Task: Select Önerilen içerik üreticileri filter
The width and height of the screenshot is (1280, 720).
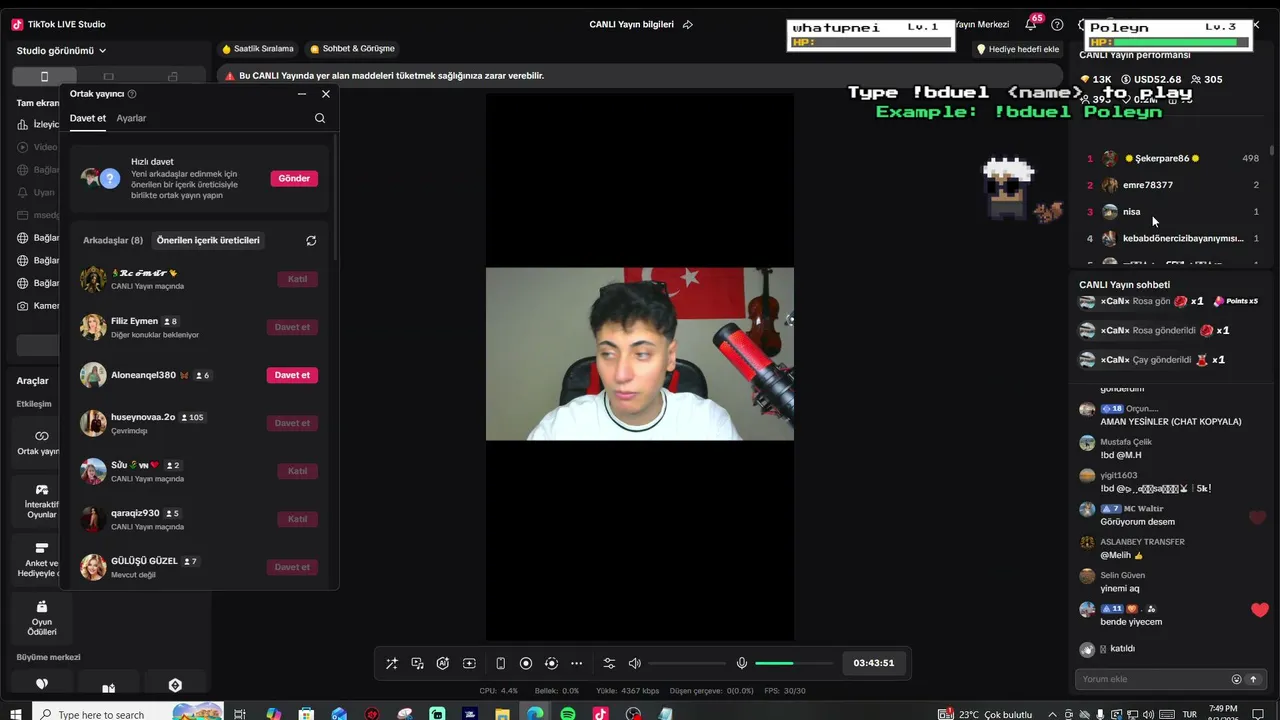Action: tap(208, 241)
